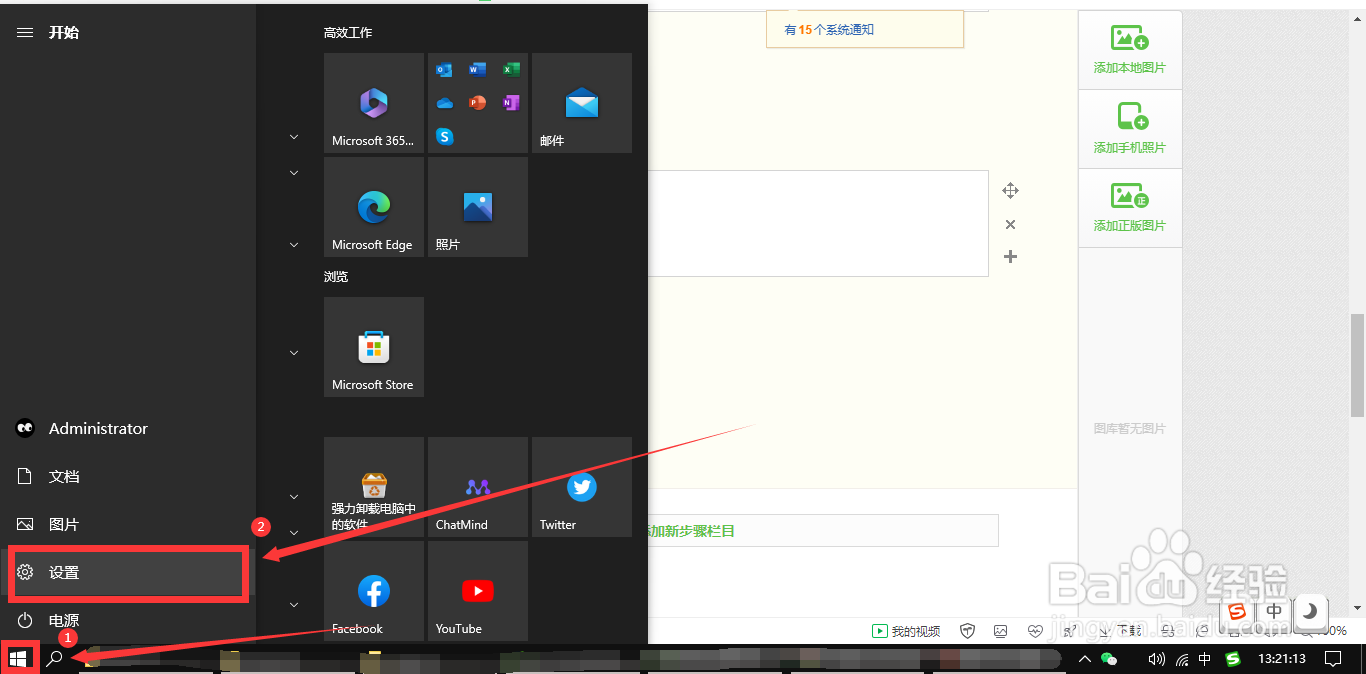Viewport: 1366px width, 674px height.
Task: Show hidden tray icons chevron
Action: point(1084,659)
